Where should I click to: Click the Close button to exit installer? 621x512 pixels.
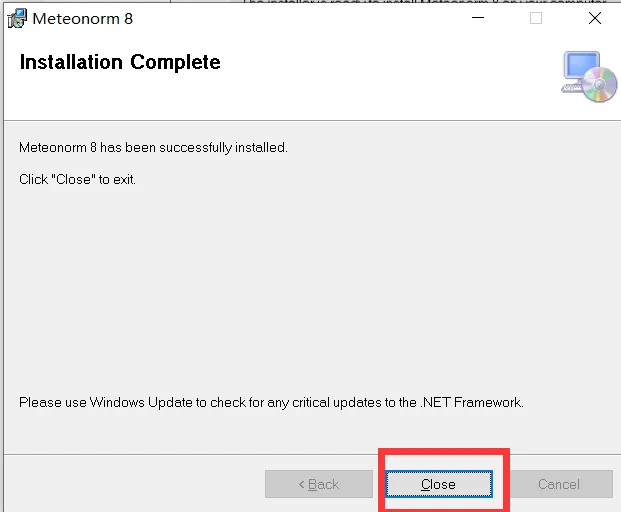click(438, 484)
